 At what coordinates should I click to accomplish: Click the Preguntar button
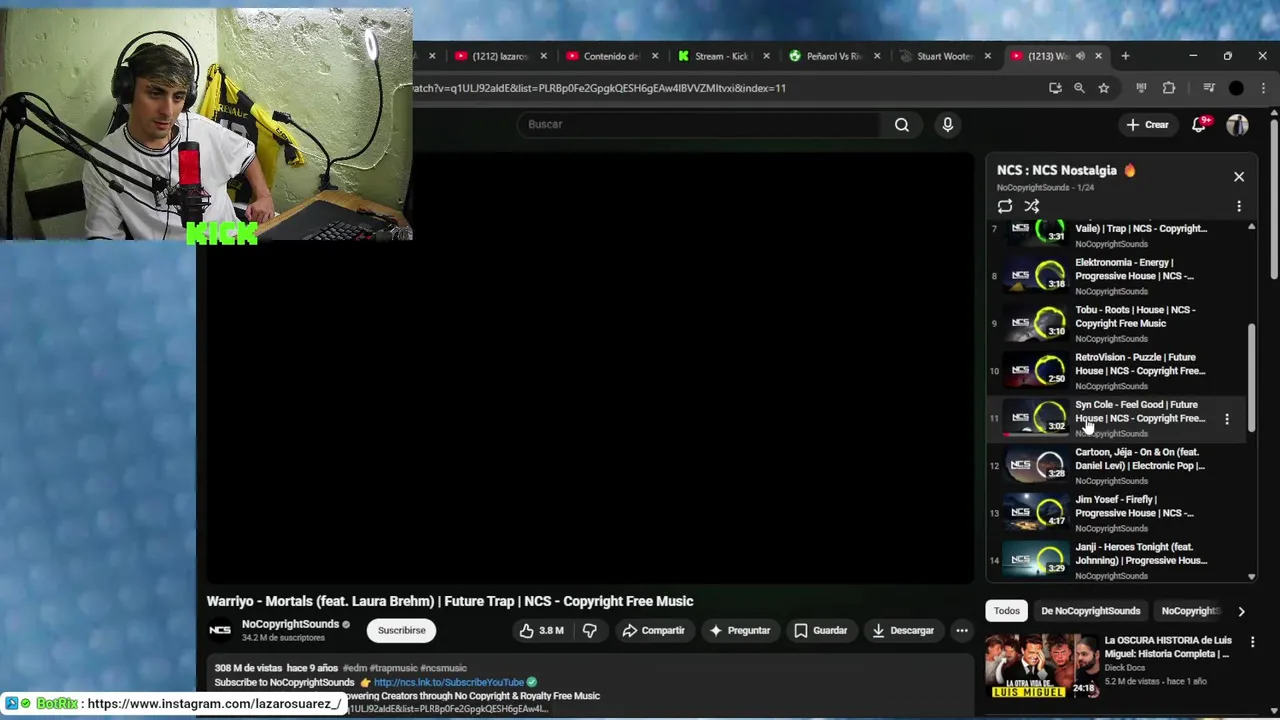point(739,631)
